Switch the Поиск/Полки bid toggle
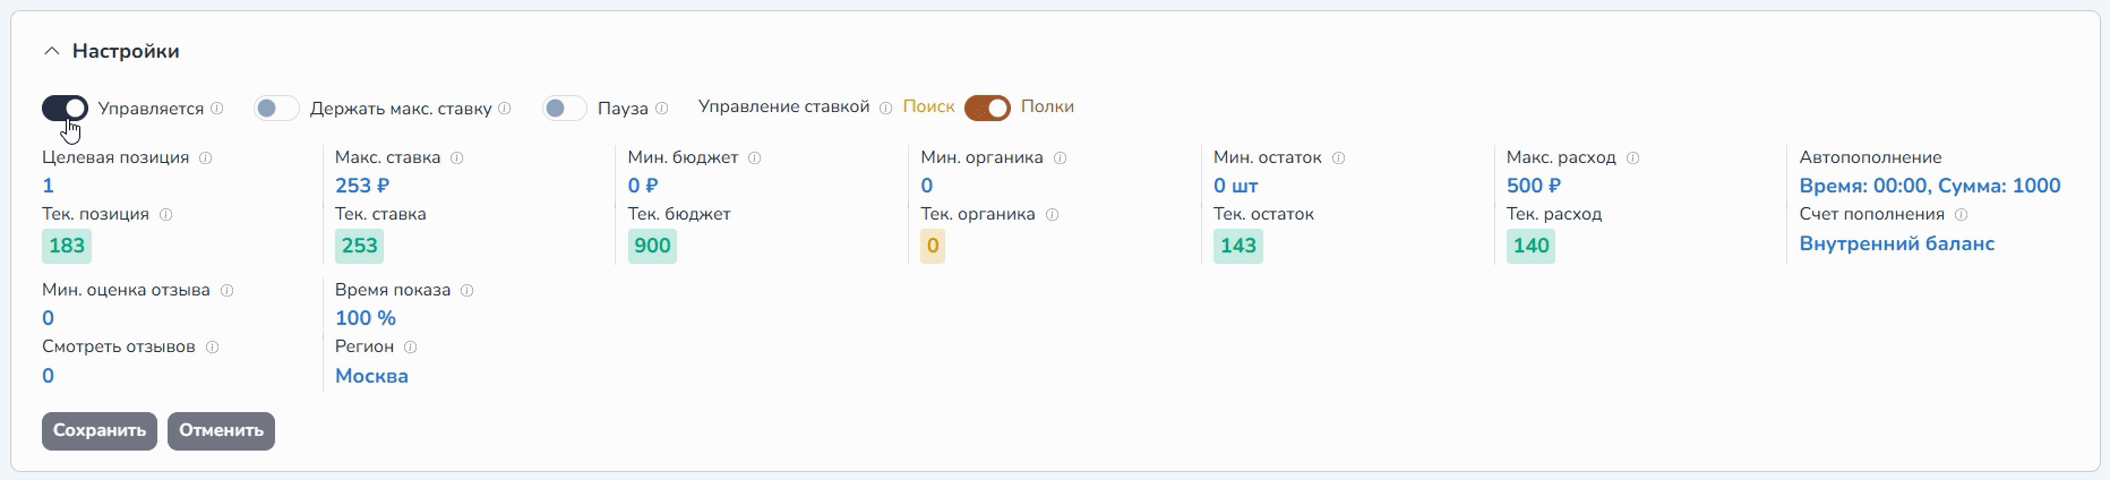 987,108
